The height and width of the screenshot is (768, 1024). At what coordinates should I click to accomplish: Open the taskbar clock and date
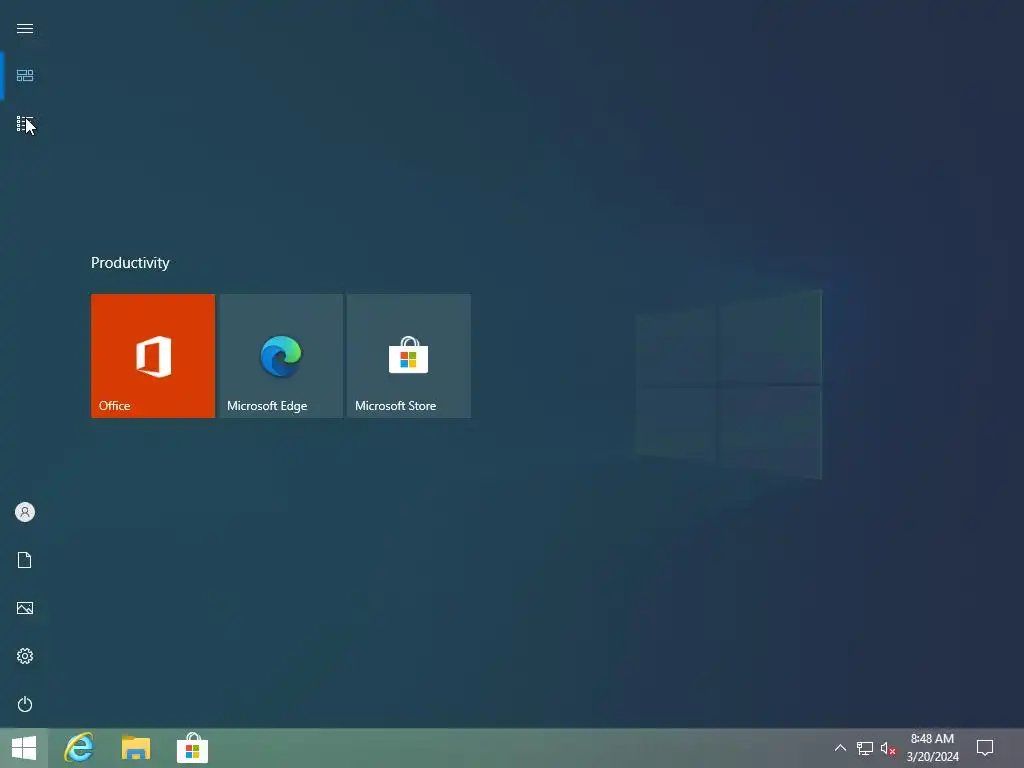click(933, 748)
